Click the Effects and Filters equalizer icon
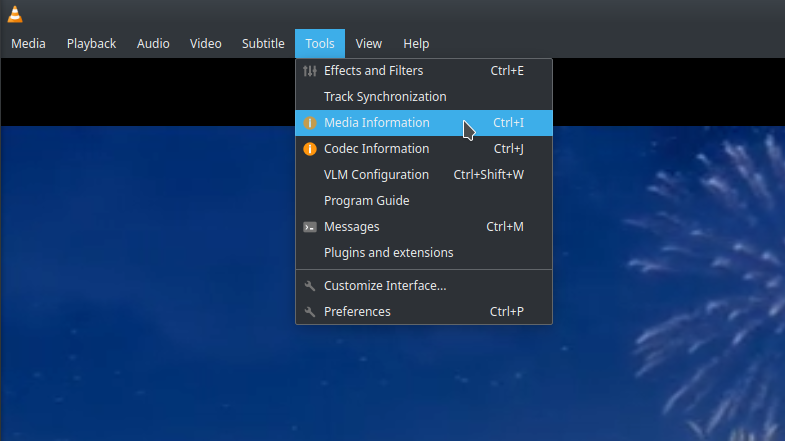 [310, 71]
